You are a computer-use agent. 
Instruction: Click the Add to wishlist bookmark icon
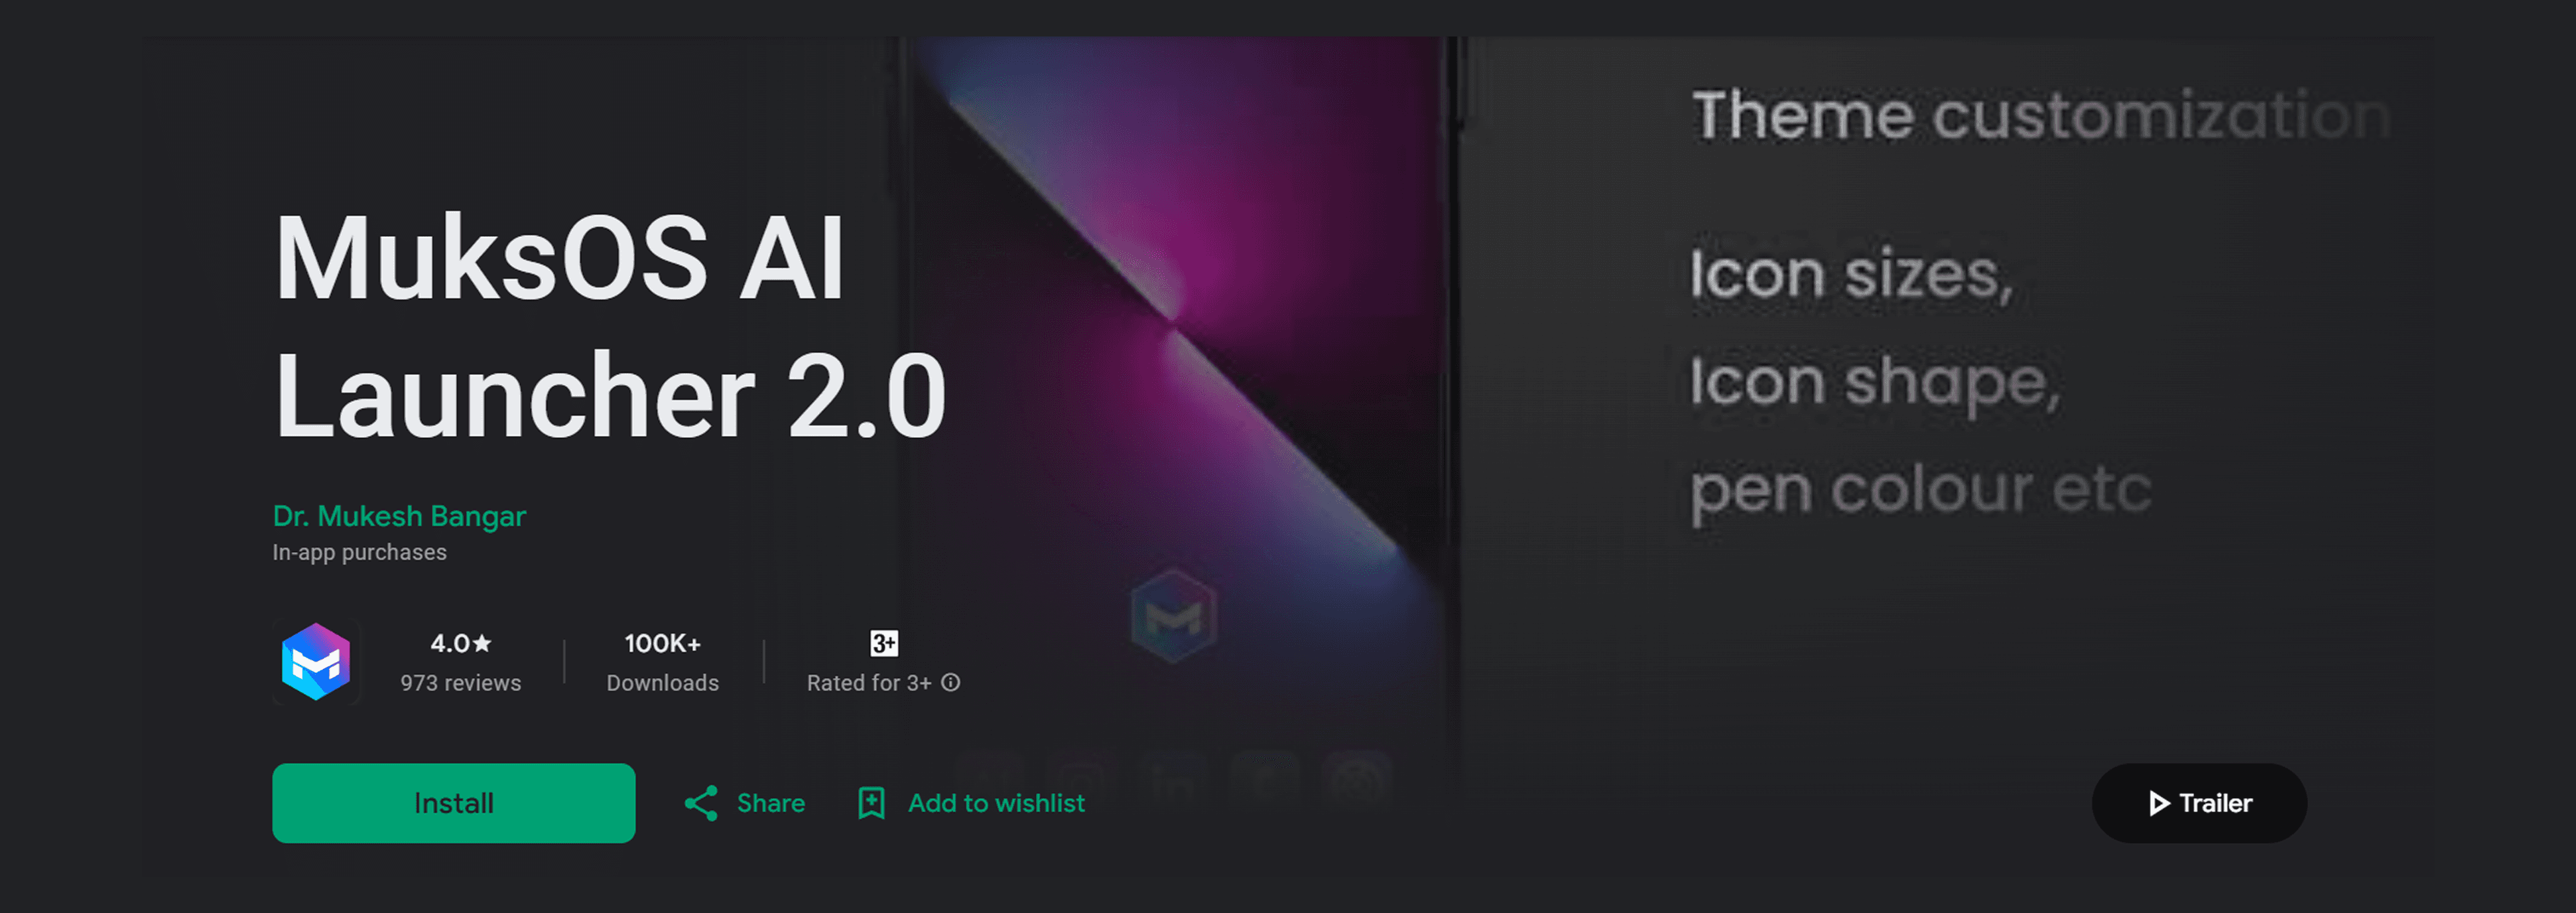tap(871, 803)
